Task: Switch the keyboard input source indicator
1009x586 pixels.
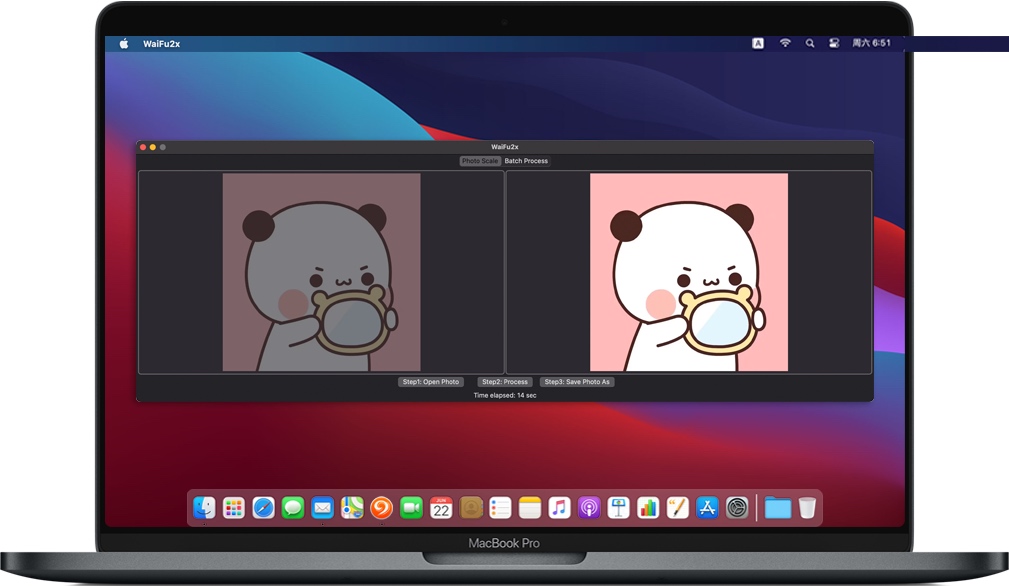Action: click(758, 43)
